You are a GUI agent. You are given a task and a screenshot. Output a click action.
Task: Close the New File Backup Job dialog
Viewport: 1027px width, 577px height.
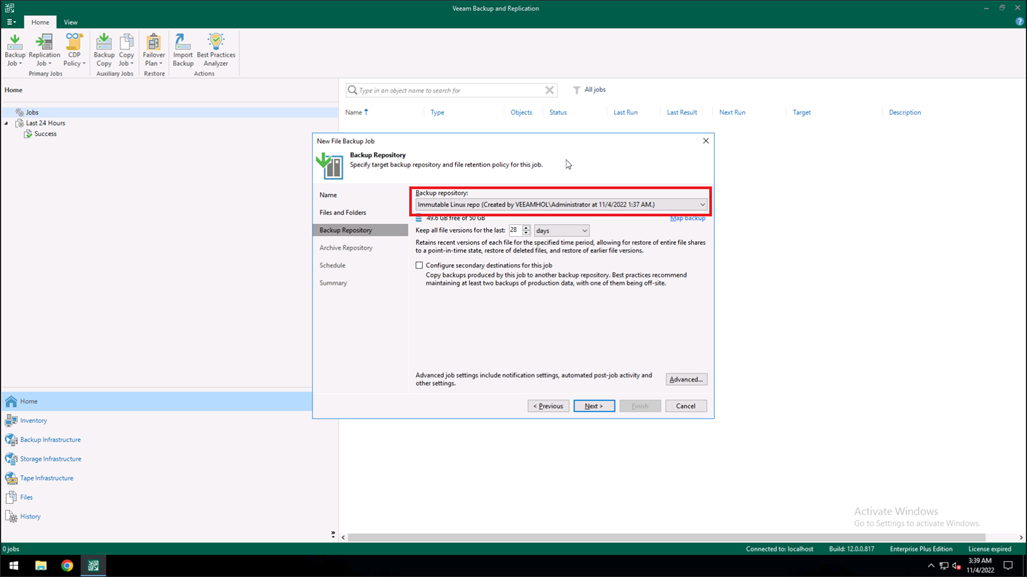(705, 141)
